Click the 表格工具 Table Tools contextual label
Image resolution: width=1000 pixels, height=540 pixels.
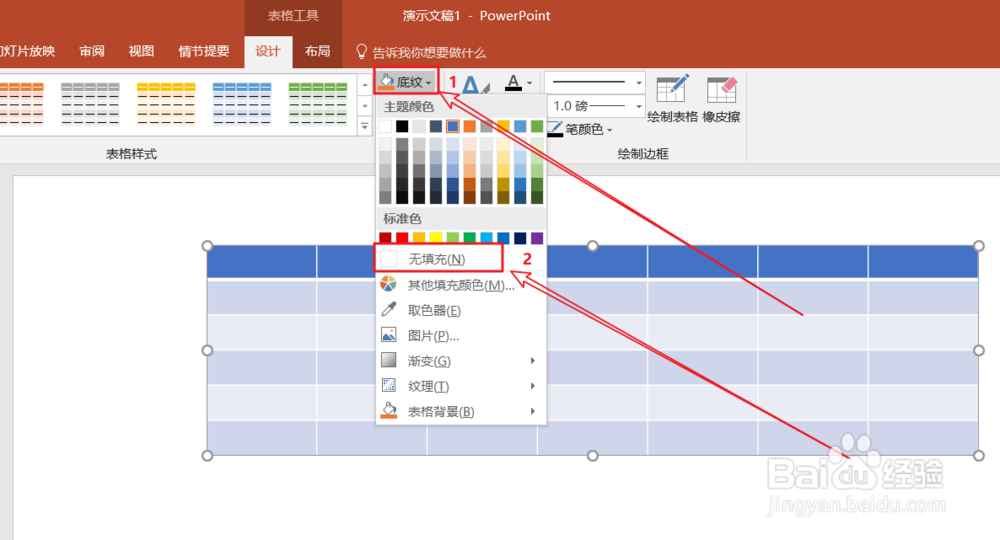293,16
